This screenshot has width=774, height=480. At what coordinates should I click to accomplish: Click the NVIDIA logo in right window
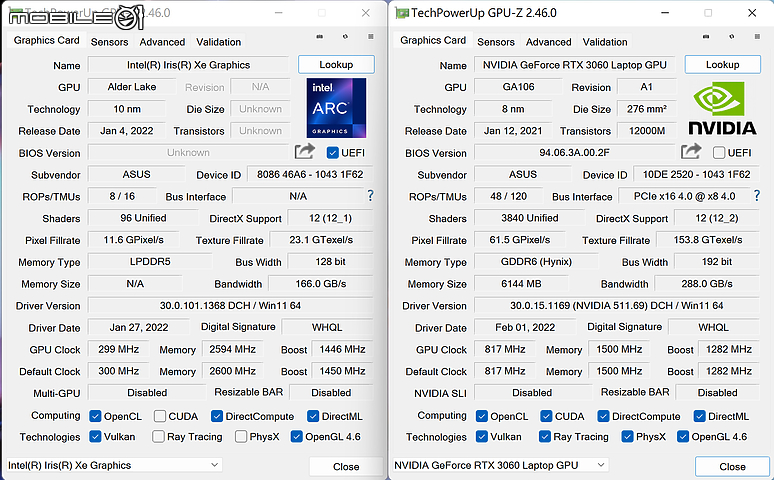(x=722, y=108)
